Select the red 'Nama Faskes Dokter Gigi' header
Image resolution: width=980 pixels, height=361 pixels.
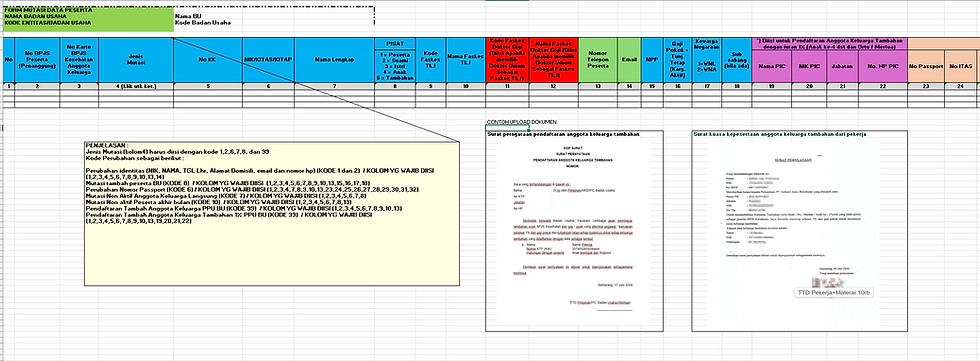pos(554,59)
